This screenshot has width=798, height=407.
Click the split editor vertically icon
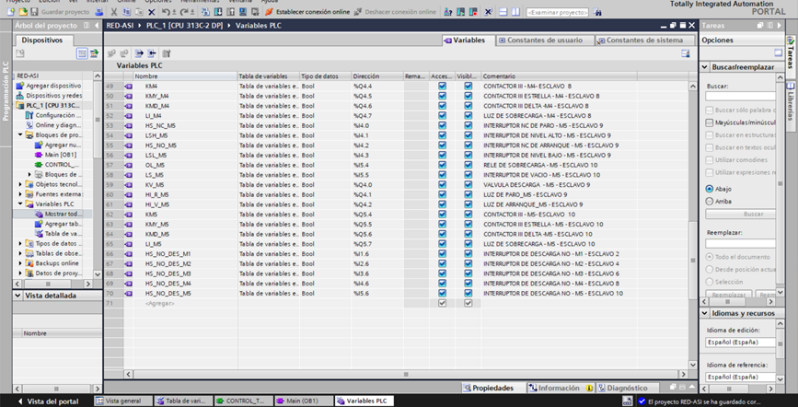point(516,12)
